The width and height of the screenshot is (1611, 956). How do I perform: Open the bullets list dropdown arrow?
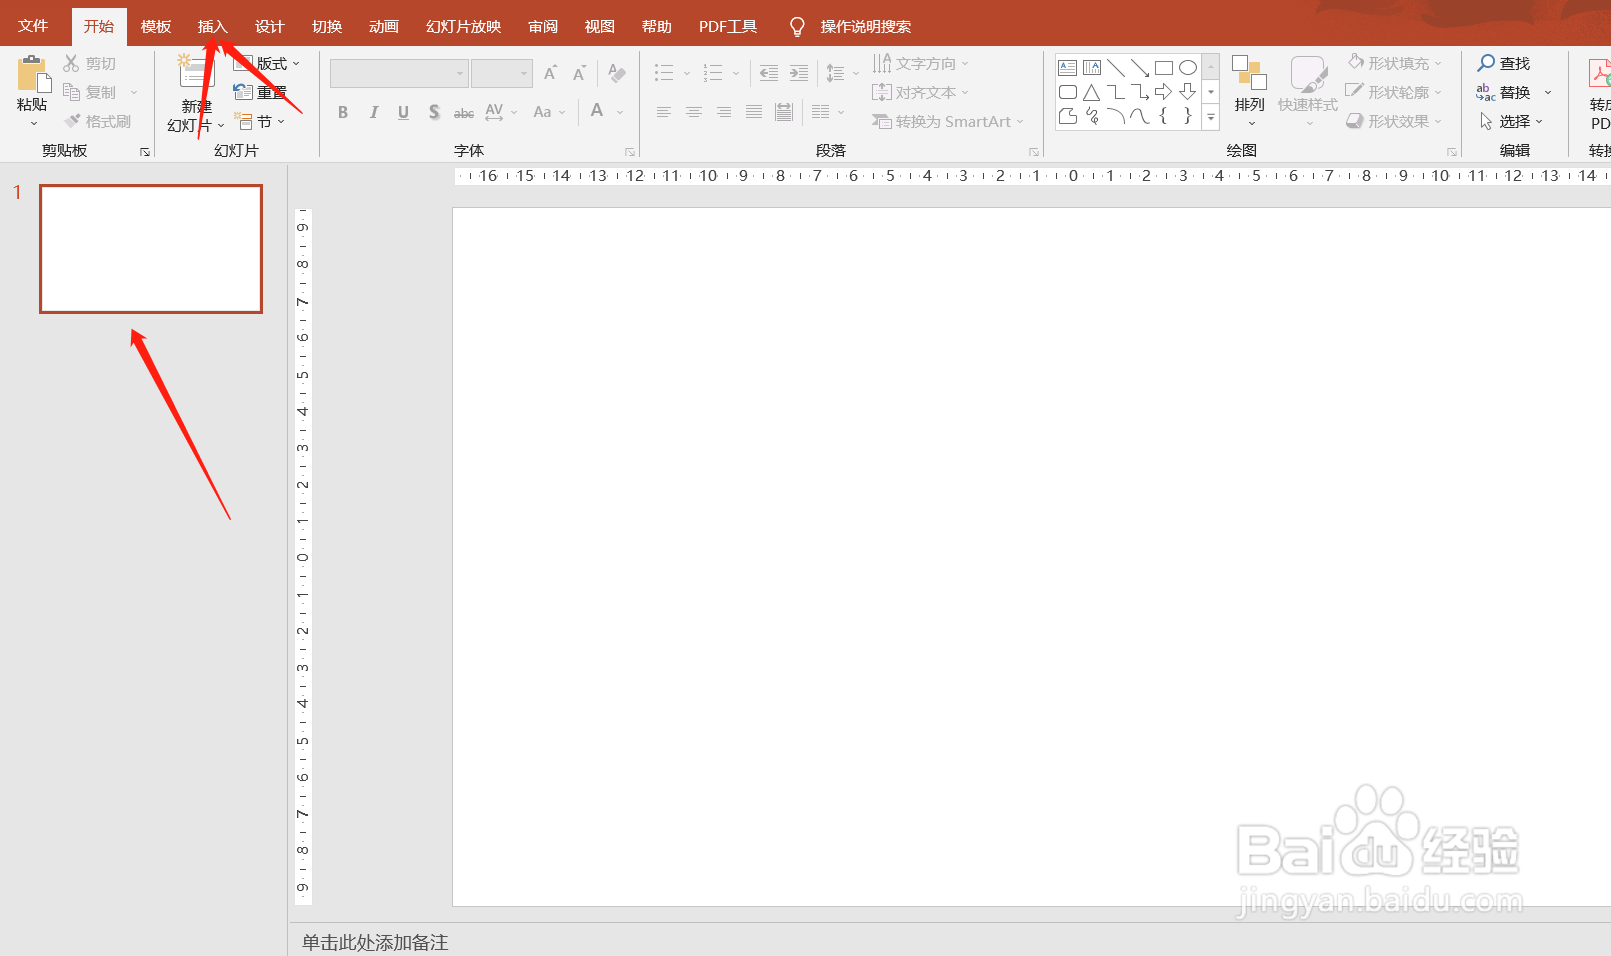(687, 73)
